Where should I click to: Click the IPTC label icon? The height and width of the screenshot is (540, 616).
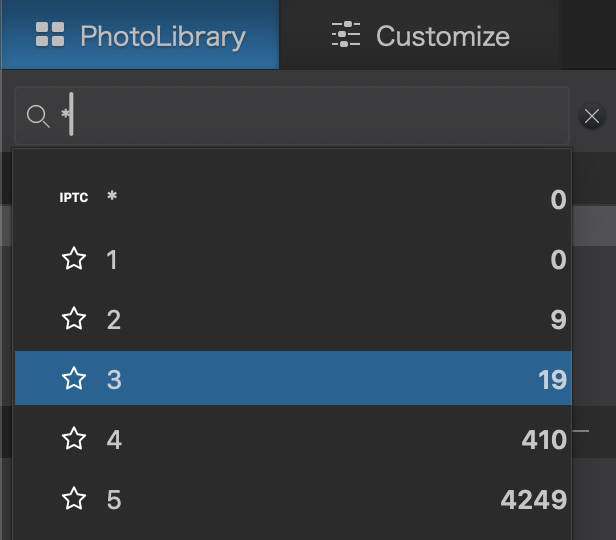[x=73, y=198]
